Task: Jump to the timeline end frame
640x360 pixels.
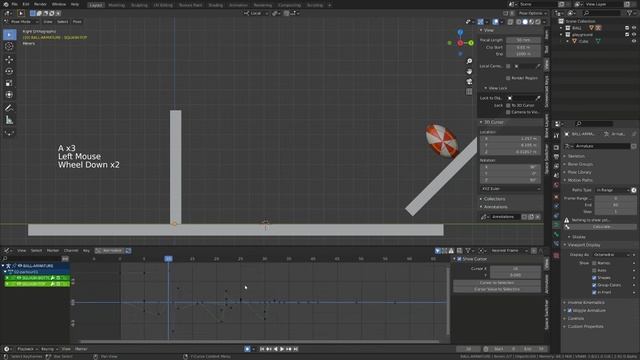Action: (x=296, y=349)
